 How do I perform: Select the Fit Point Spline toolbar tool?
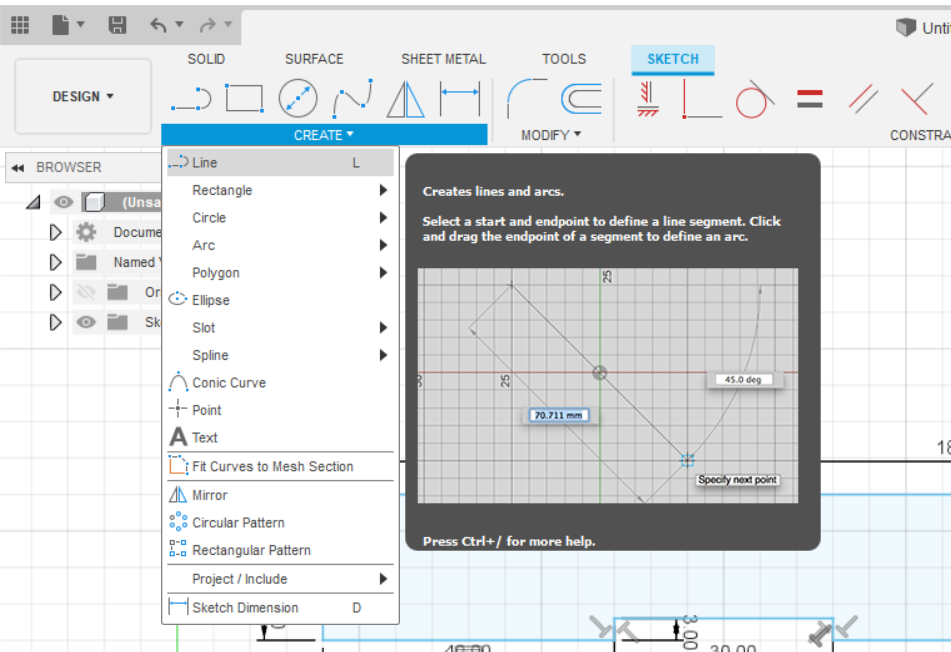coord(352,98)
